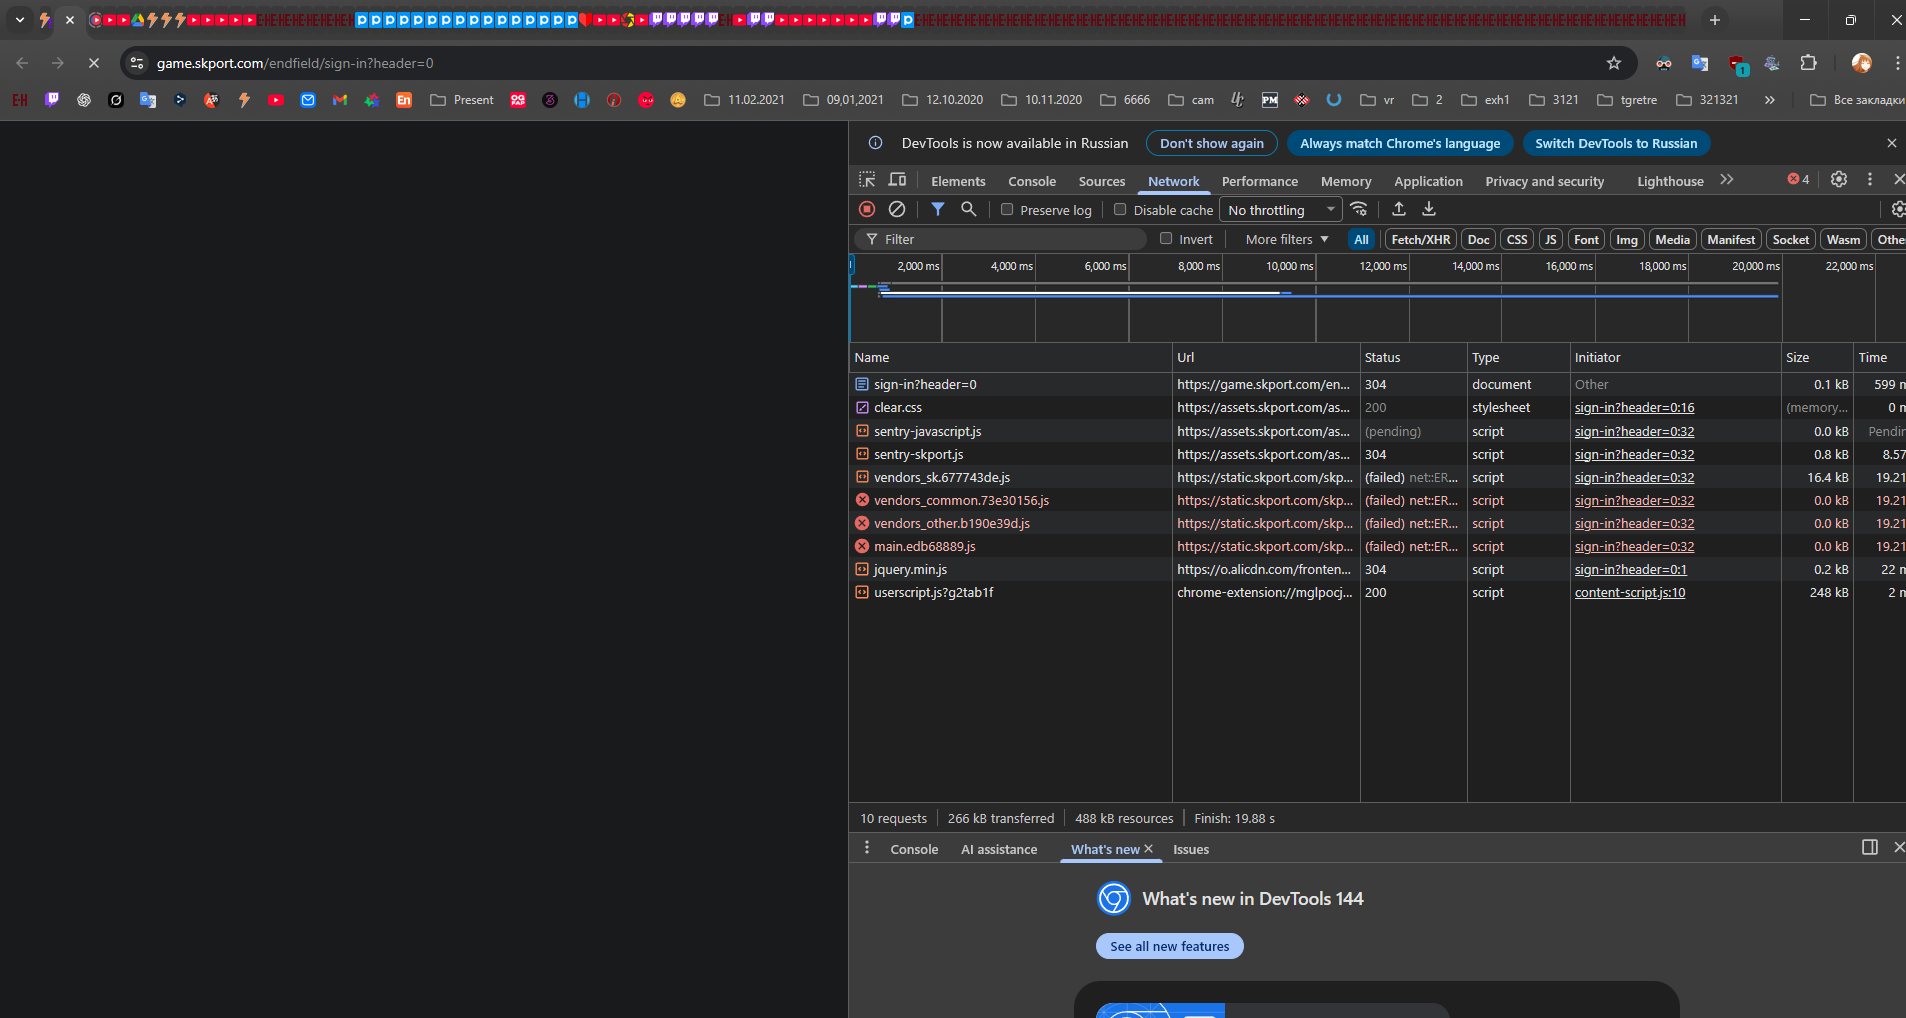
Task: Expand the More filters dropdown
Action: (1286, 240)
